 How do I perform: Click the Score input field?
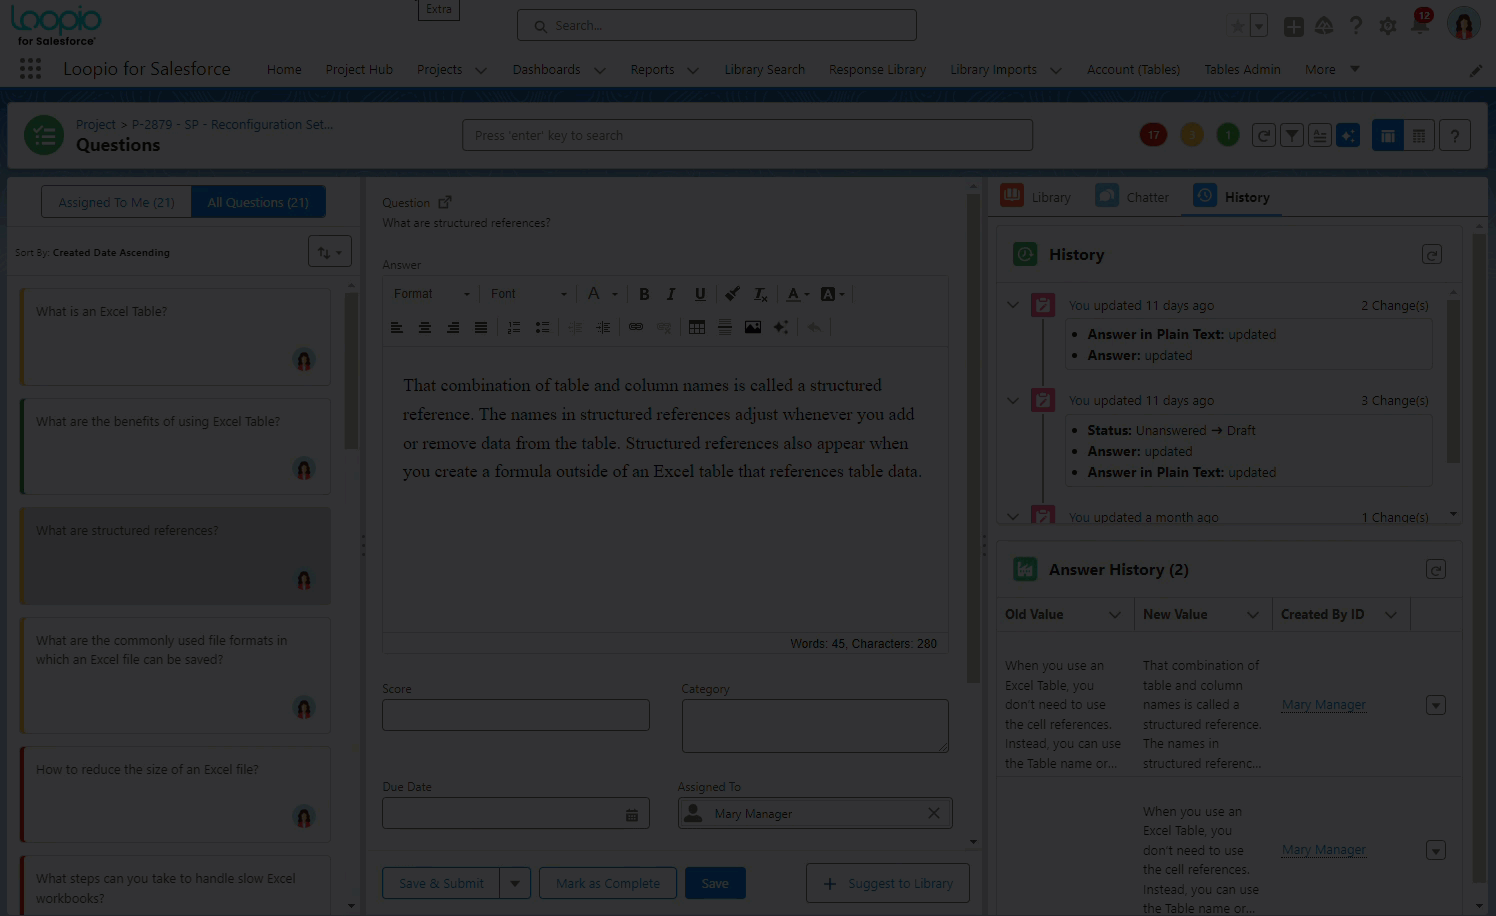pos(516,715)
